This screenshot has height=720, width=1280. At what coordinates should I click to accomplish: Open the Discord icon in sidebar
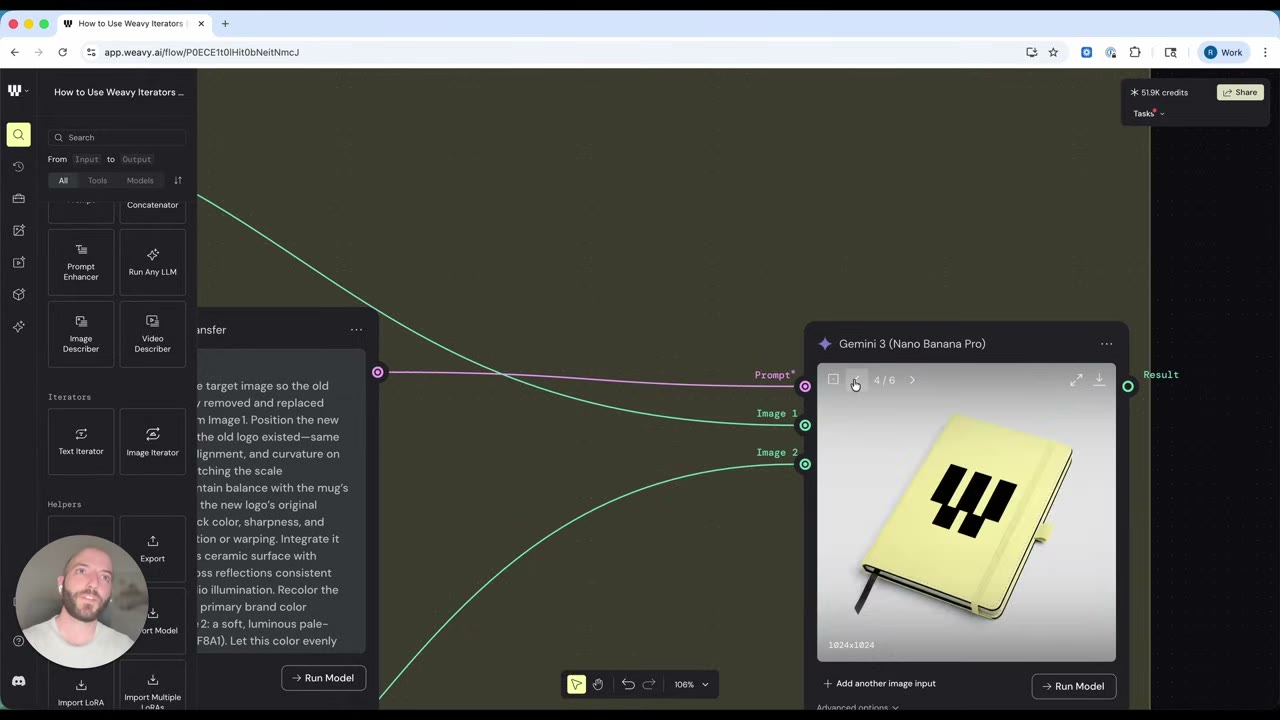pyautogui.click(x=18, y=681)
